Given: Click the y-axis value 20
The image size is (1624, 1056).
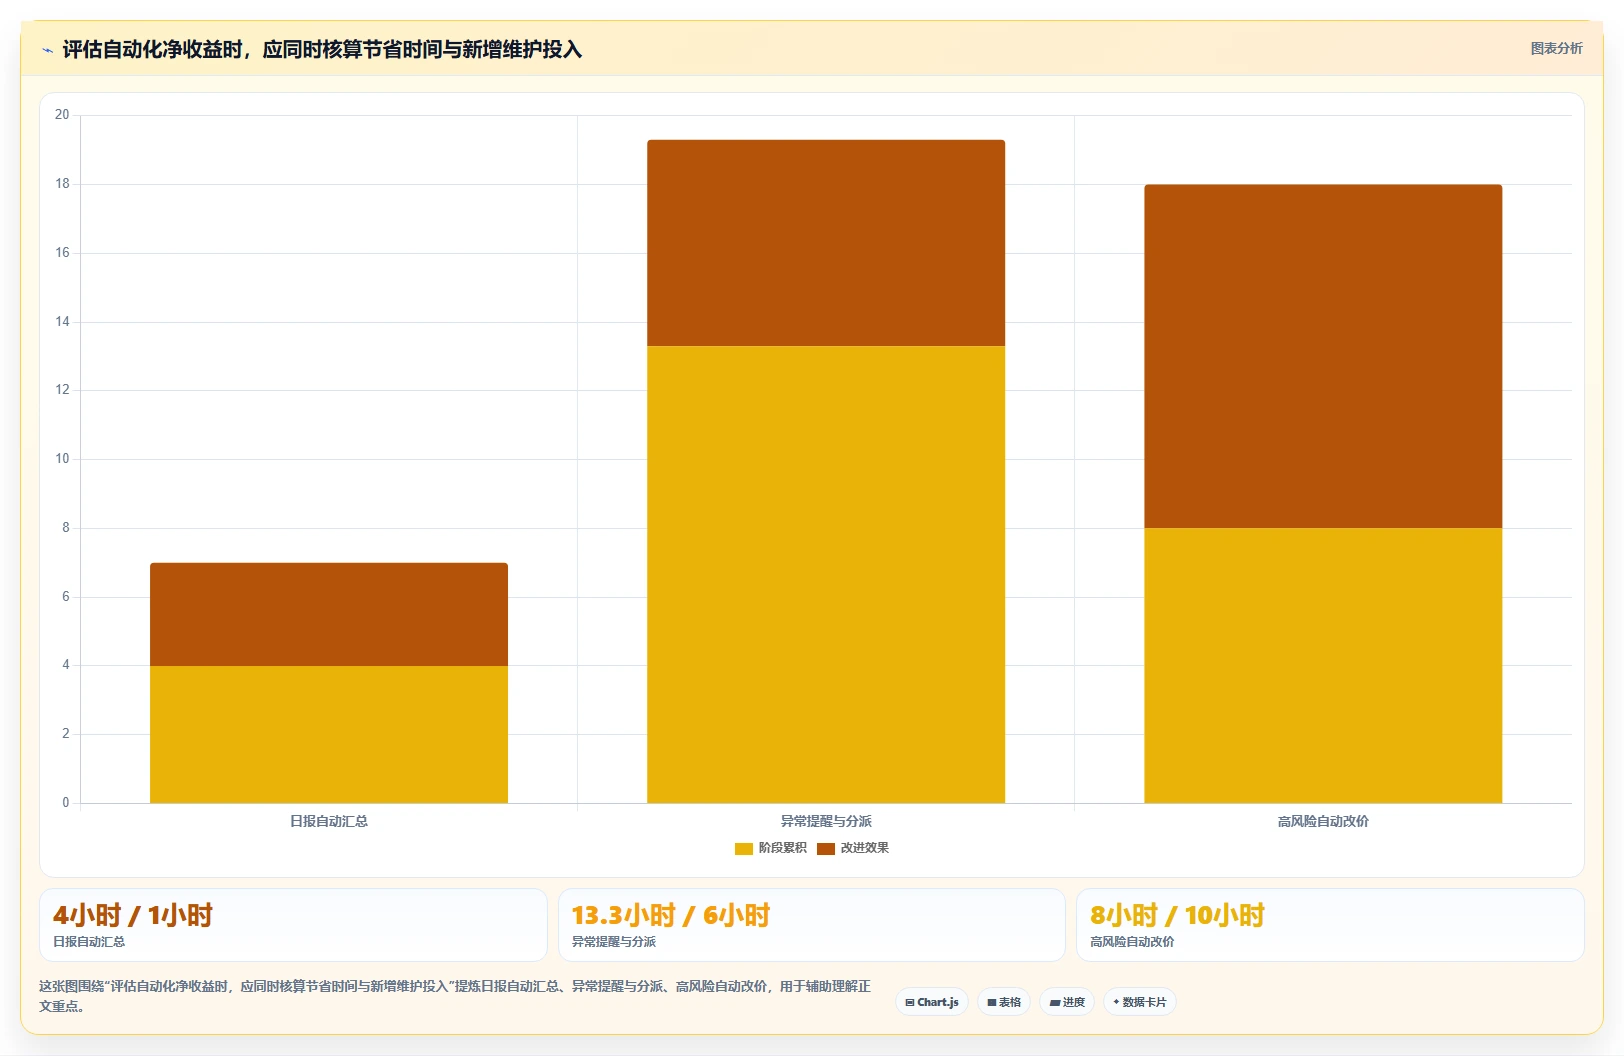Looking at the screenshot, I should pyautogui.click(x=62, y=115).
